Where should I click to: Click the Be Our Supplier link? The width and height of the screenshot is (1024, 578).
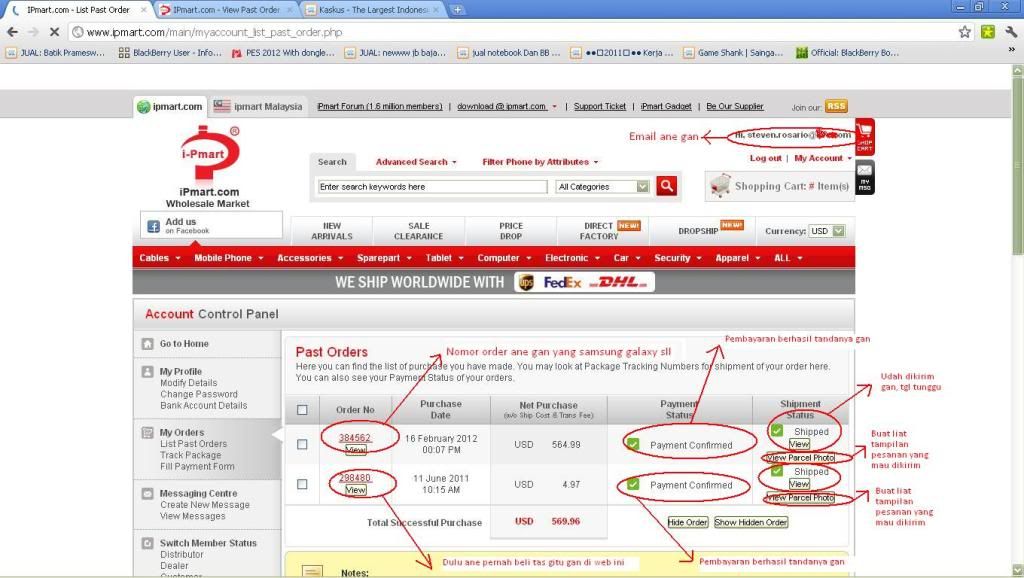click(735, 106)
